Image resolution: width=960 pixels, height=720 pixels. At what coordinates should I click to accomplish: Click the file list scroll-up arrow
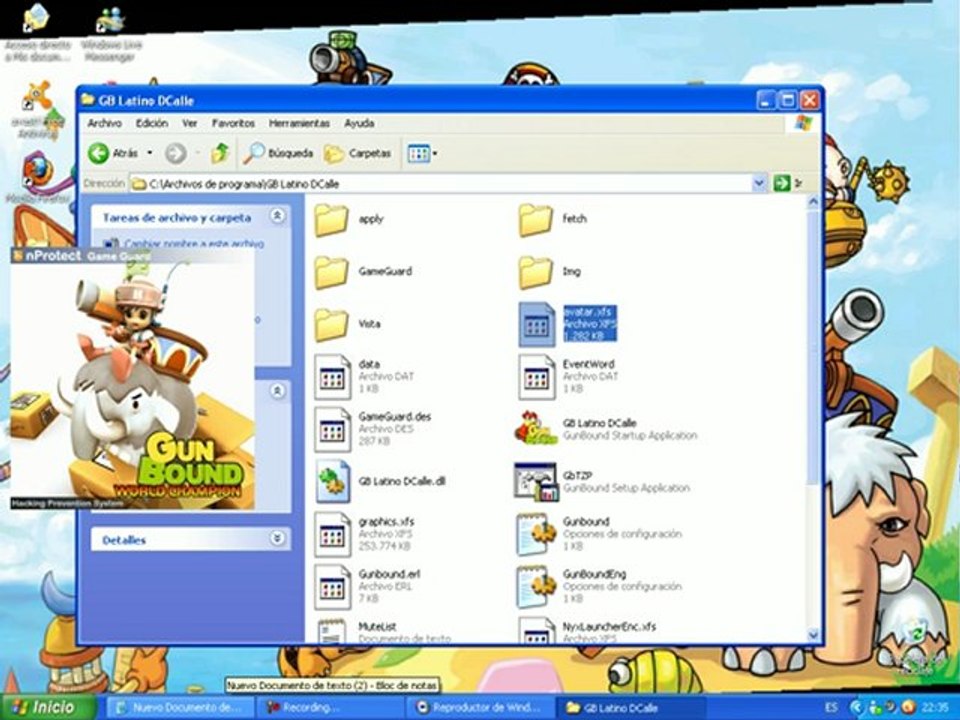[x=813, y=201]
